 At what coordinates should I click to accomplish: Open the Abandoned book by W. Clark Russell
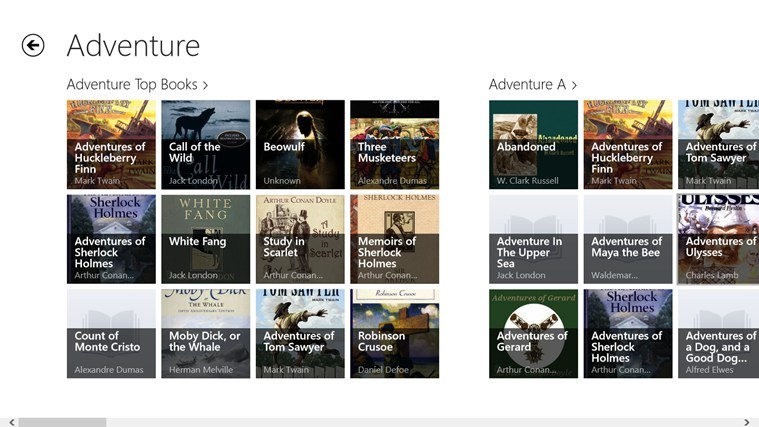533,144
